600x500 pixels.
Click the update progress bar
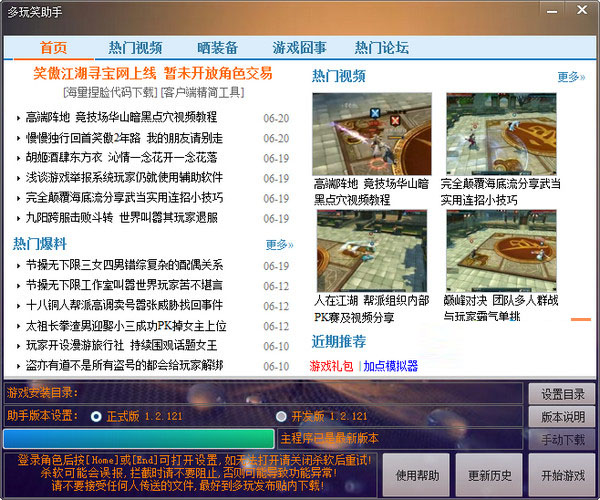(x=139, y=438)
